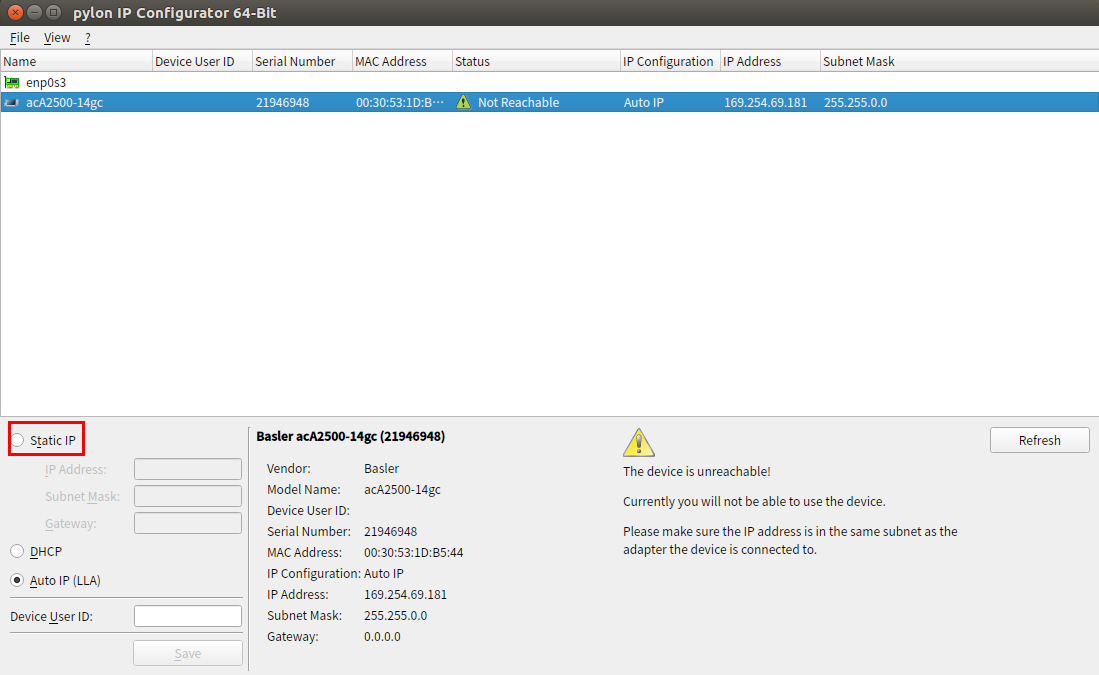The image size is (1099, 675).
Task: Click the full MAC address 00:30:53:1D:B5:44
Action: pos(414,552)
